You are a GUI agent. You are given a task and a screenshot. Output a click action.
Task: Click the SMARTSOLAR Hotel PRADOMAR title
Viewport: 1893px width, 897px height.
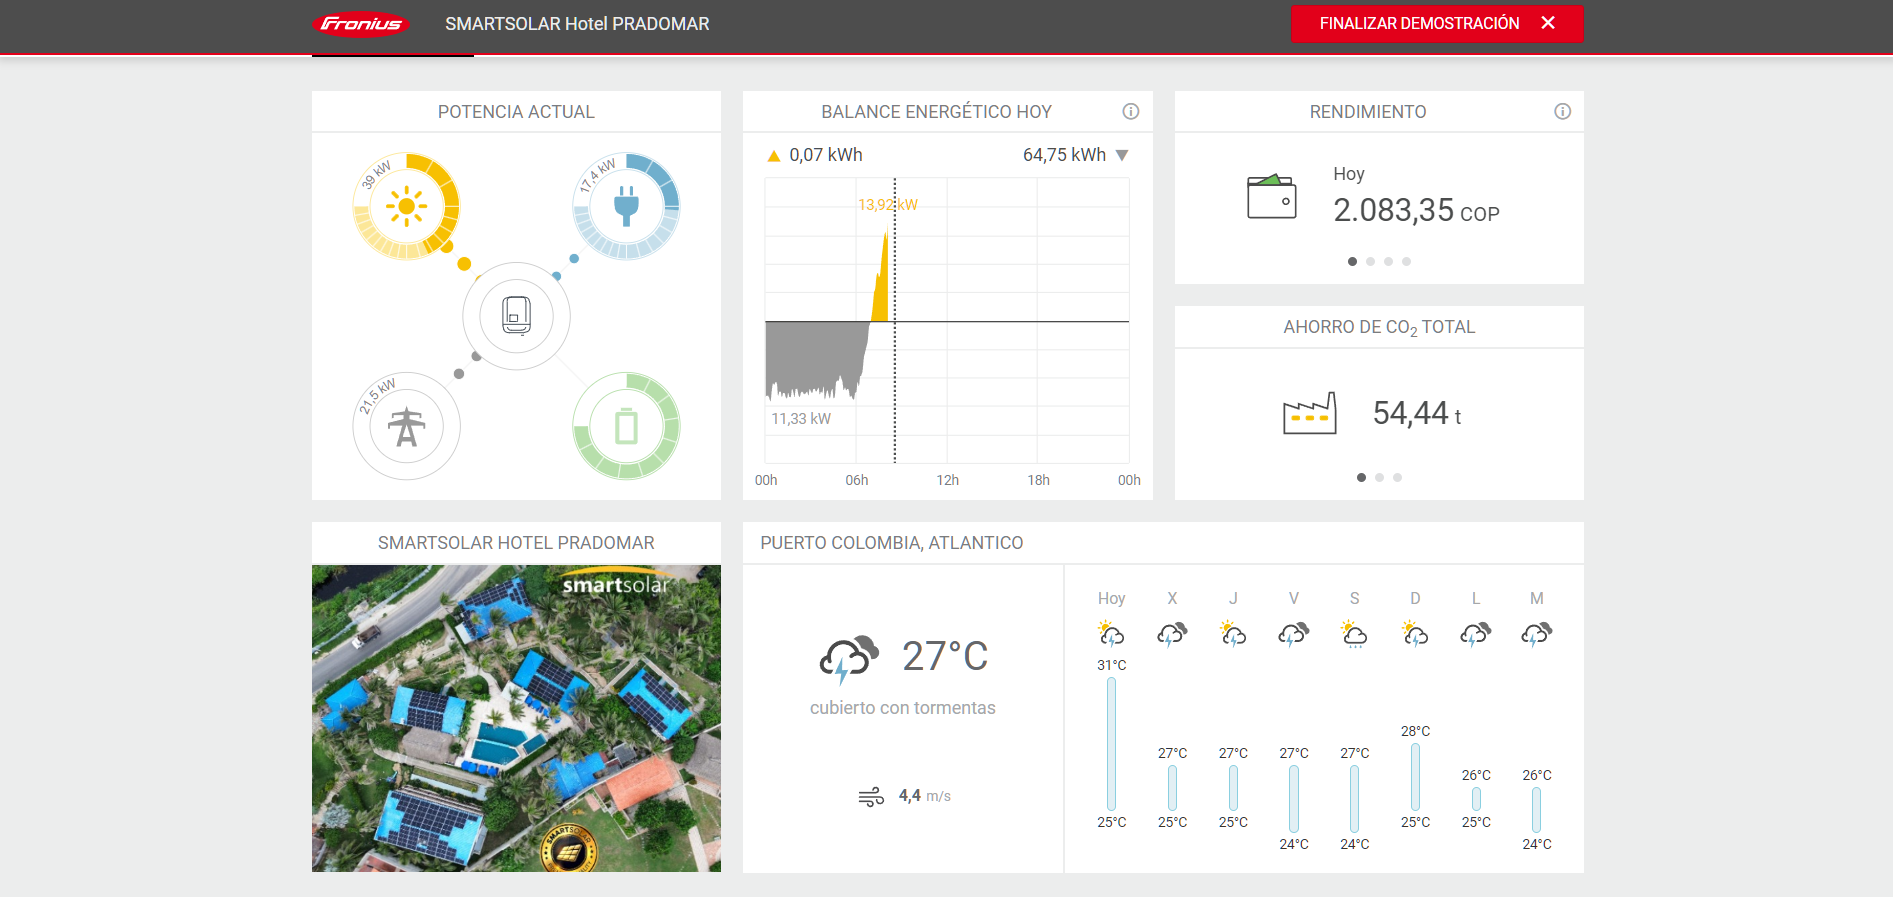click(577, 24)
